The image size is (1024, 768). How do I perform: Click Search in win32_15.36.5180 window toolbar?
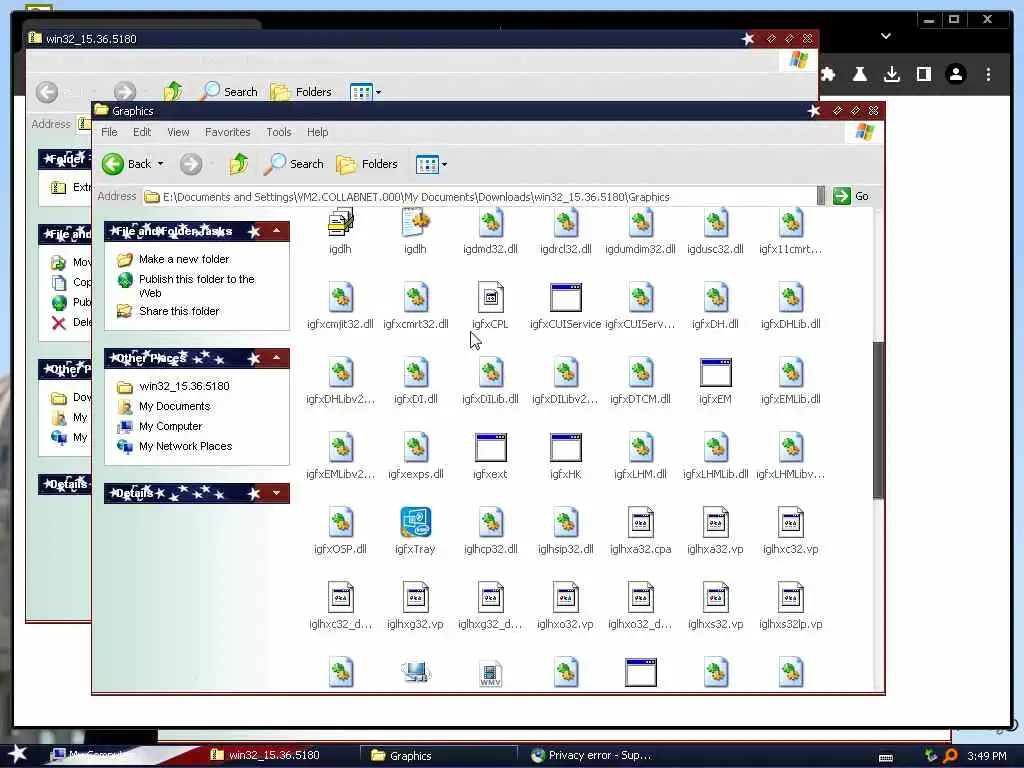(x=228, y=92)
